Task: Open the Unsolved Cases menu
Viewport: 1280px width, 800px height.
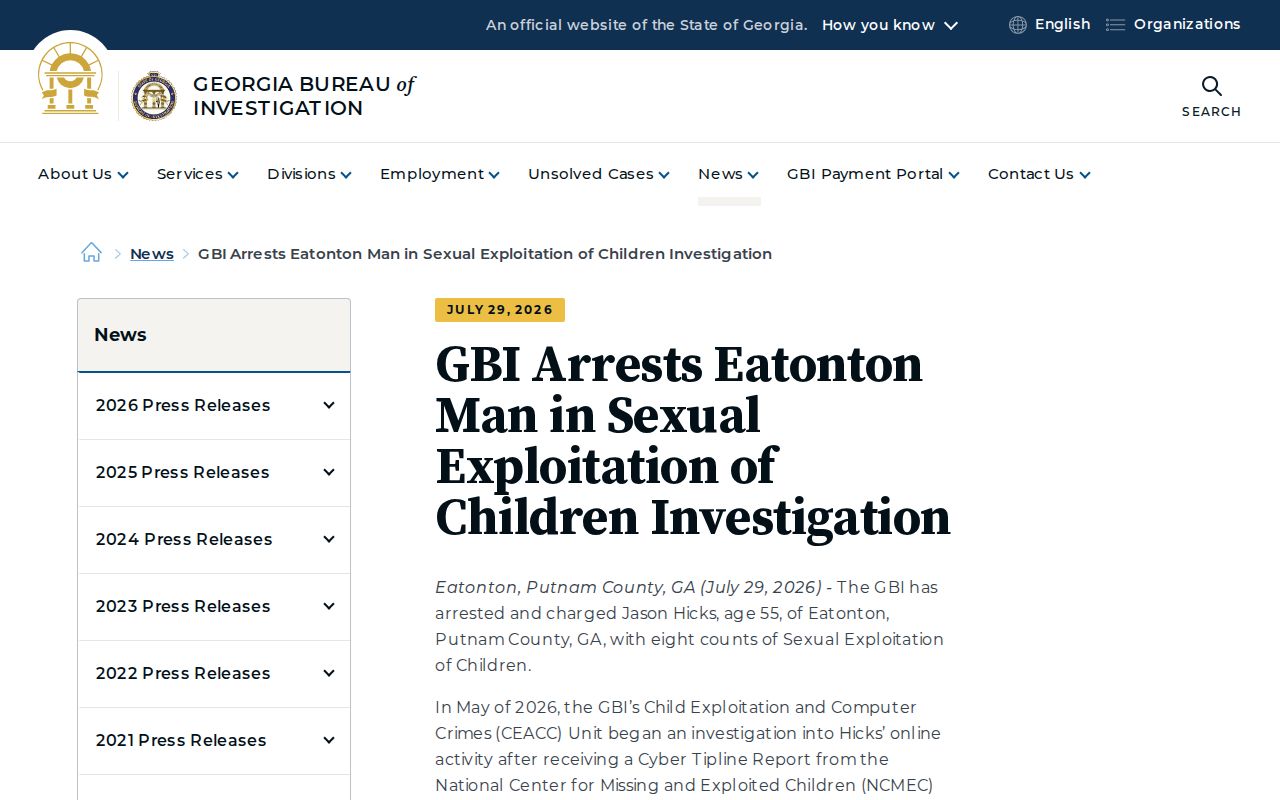Action: [598, 174]
